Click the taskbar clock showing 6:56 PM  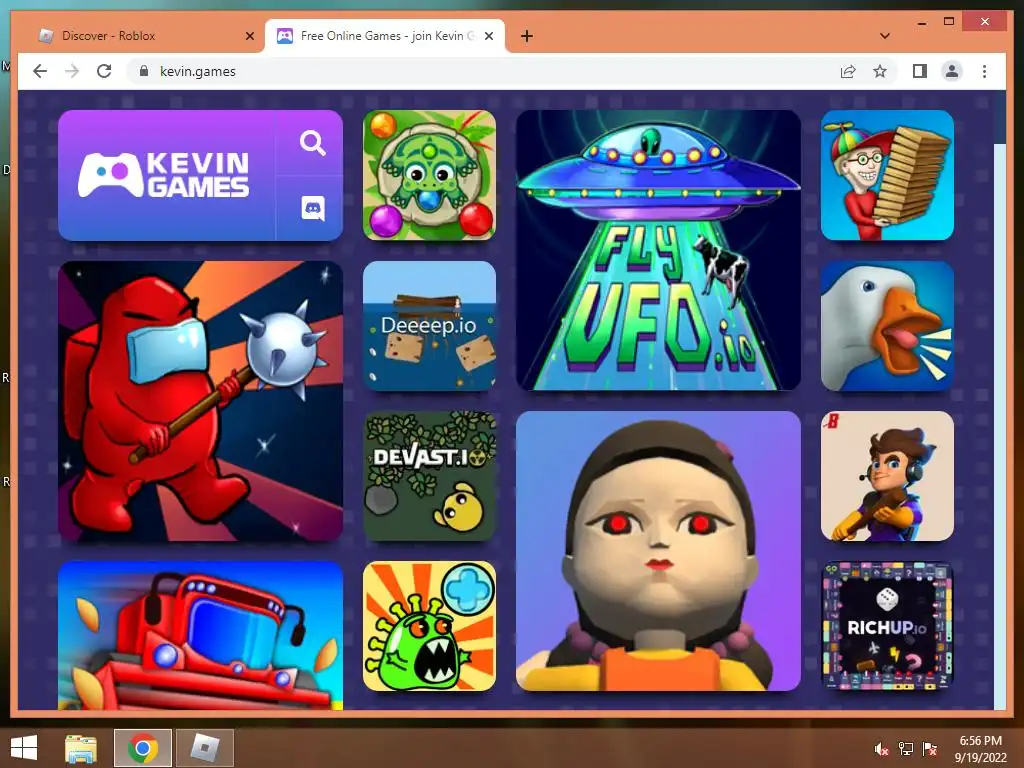point(980,748)
